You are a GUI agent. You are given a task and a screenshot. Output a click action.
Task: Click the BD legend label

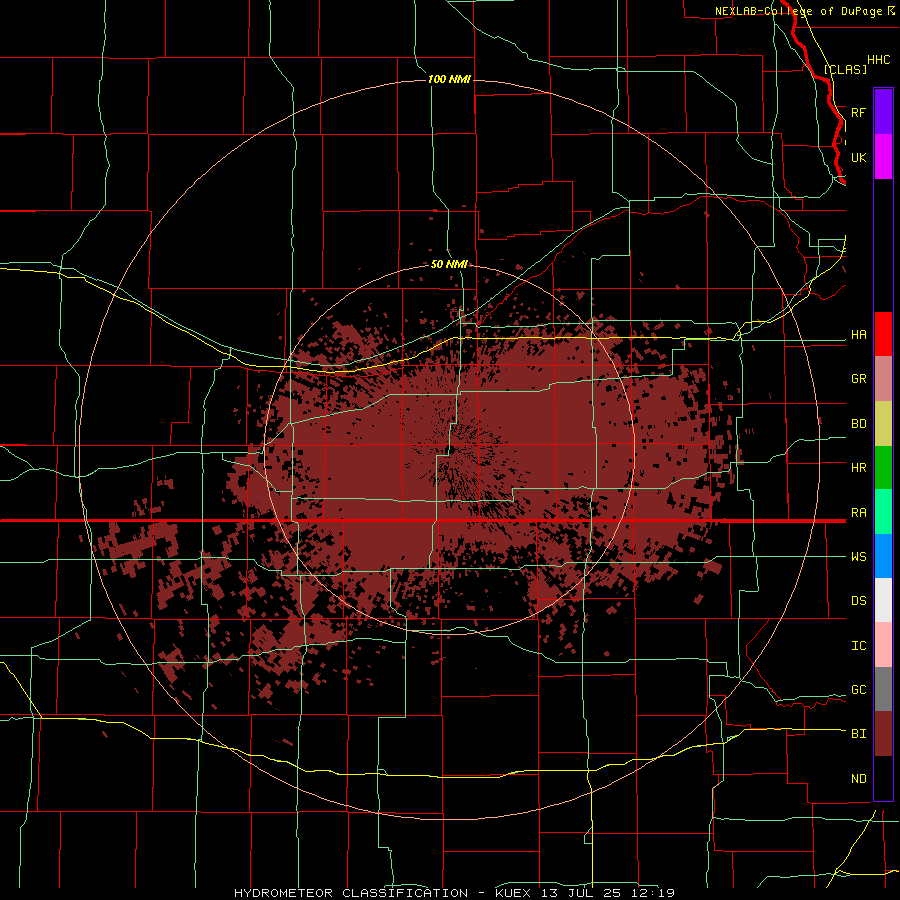[x=859, y=424]
